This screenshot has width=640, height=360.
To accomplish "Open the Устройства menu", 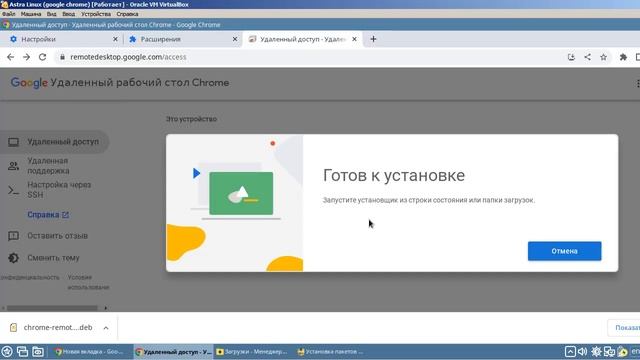I will point(96,14).
